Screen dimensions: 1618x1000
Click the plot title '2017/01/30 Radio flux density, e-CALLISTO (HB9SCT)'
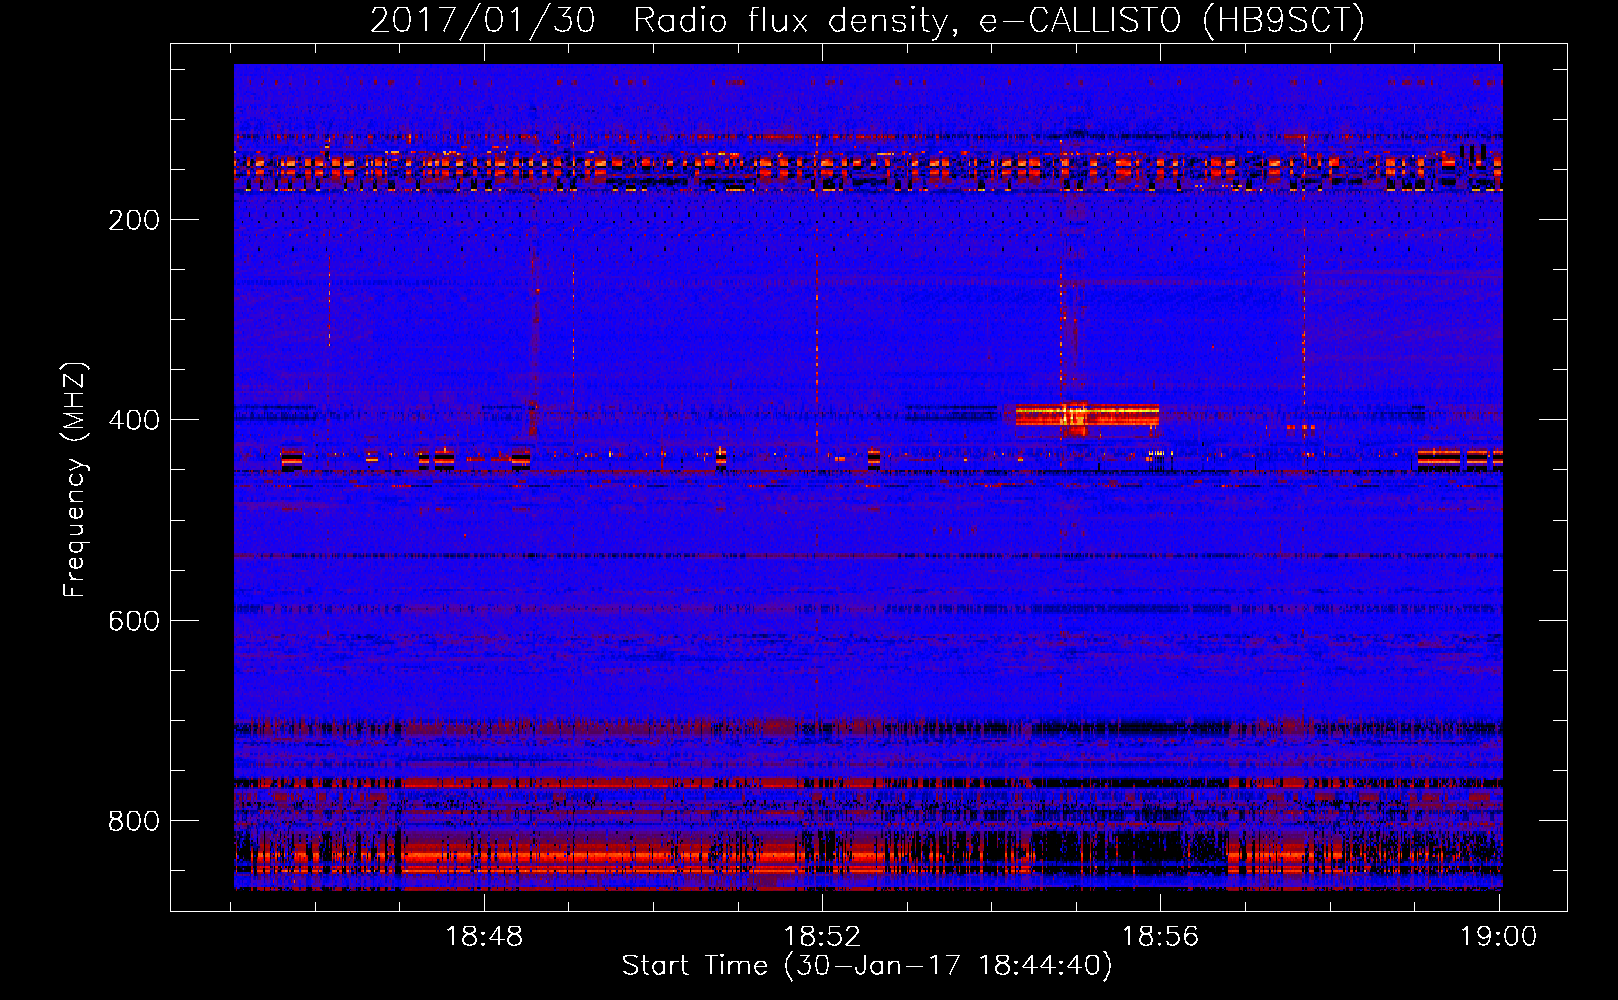(867, 21)
